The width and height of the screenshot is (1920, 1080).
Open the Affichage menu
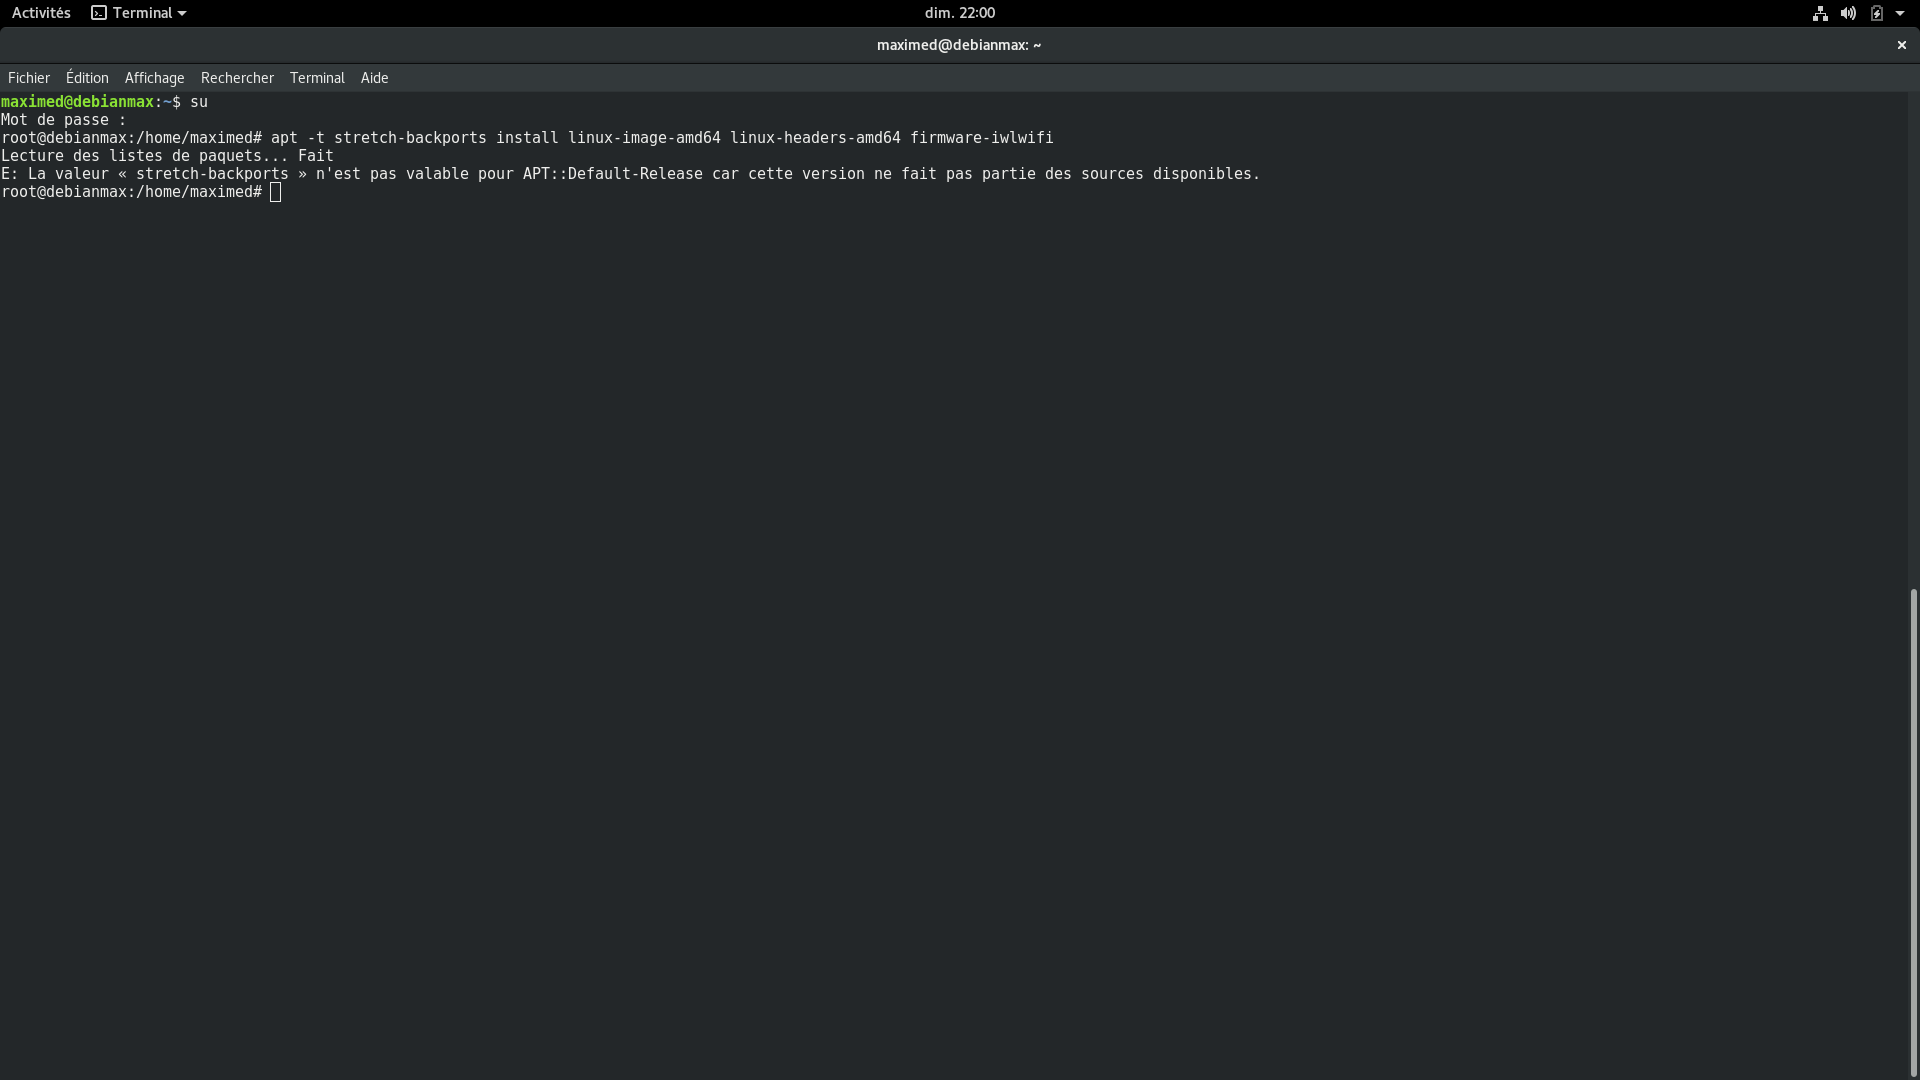click(154, 78)
